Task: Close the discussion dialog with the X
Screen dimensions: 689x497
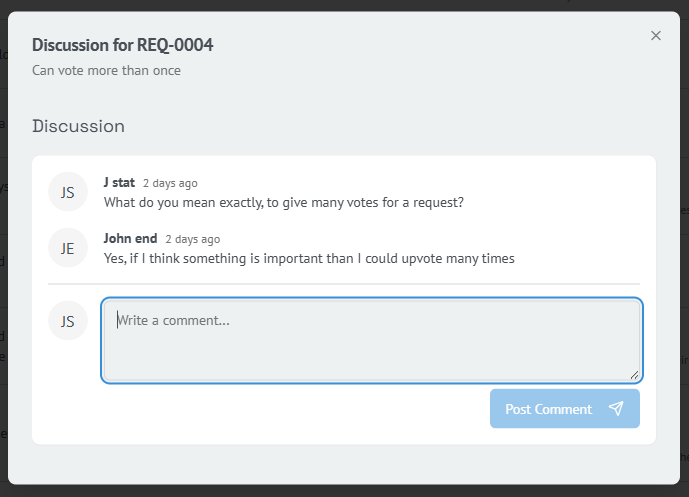Action: 656,36
